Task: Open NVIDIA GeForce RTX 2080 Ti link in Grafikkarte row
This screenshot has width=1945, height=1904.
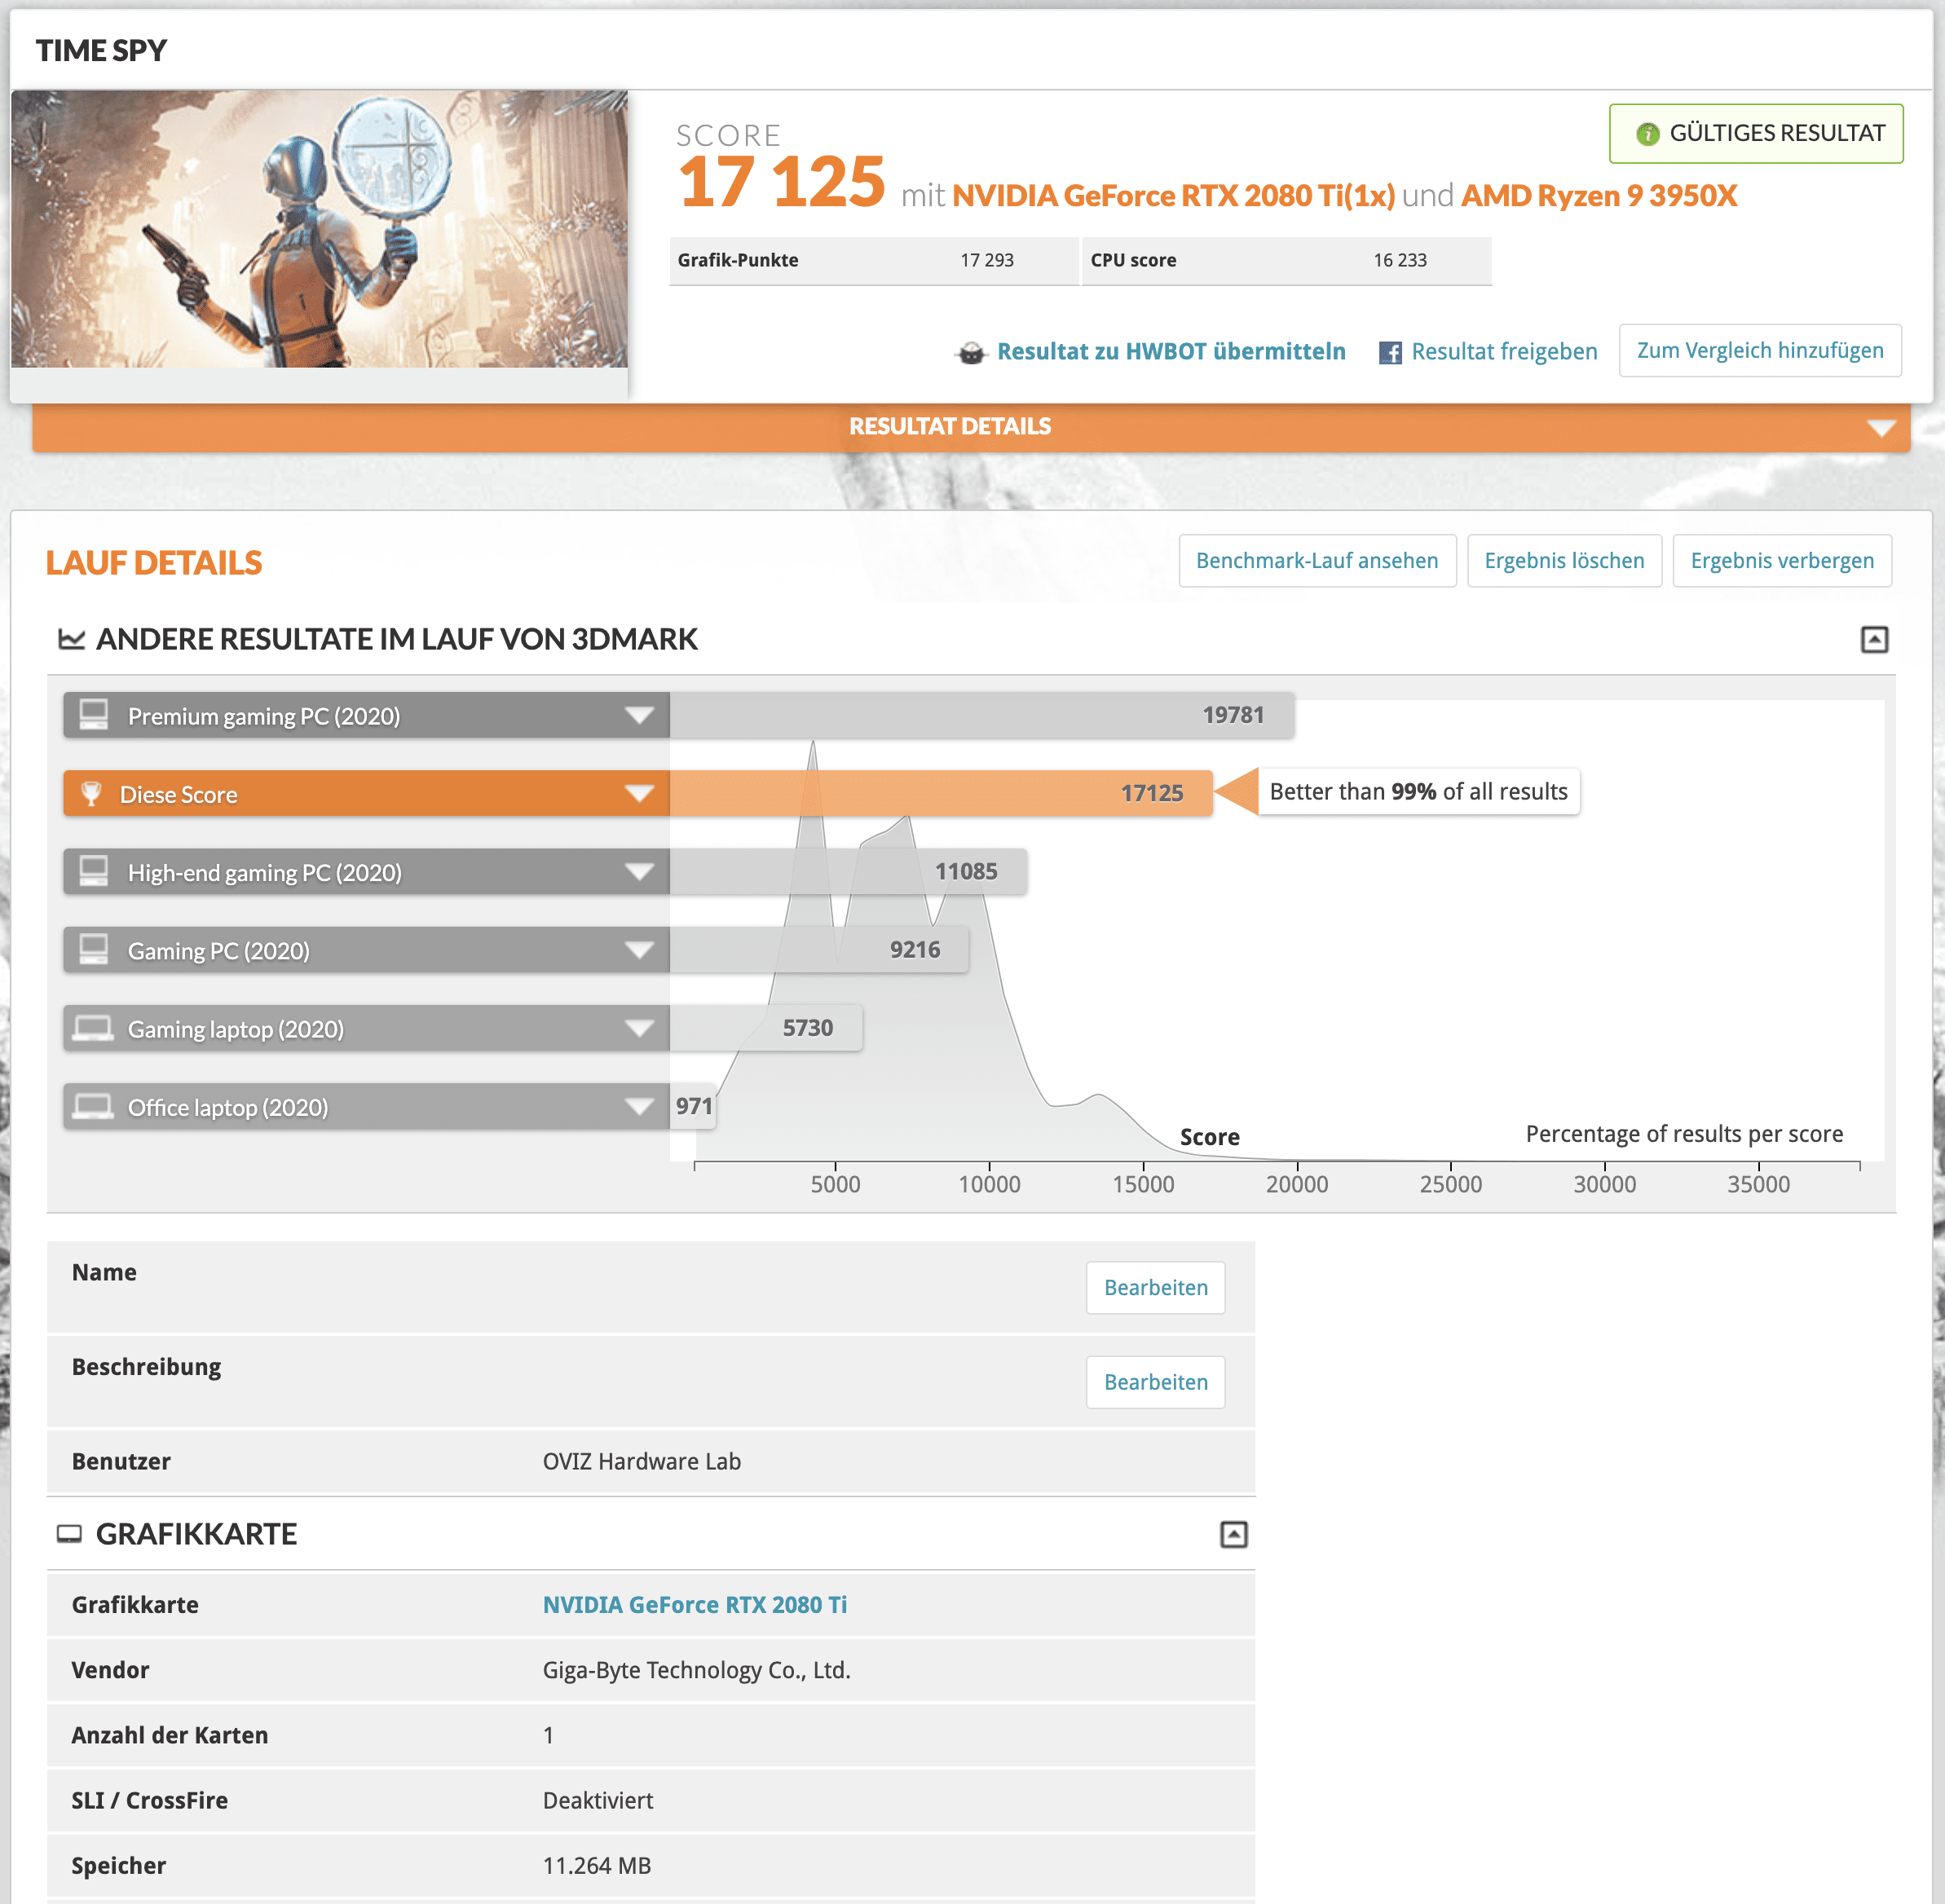Action: click(694, 1605)
